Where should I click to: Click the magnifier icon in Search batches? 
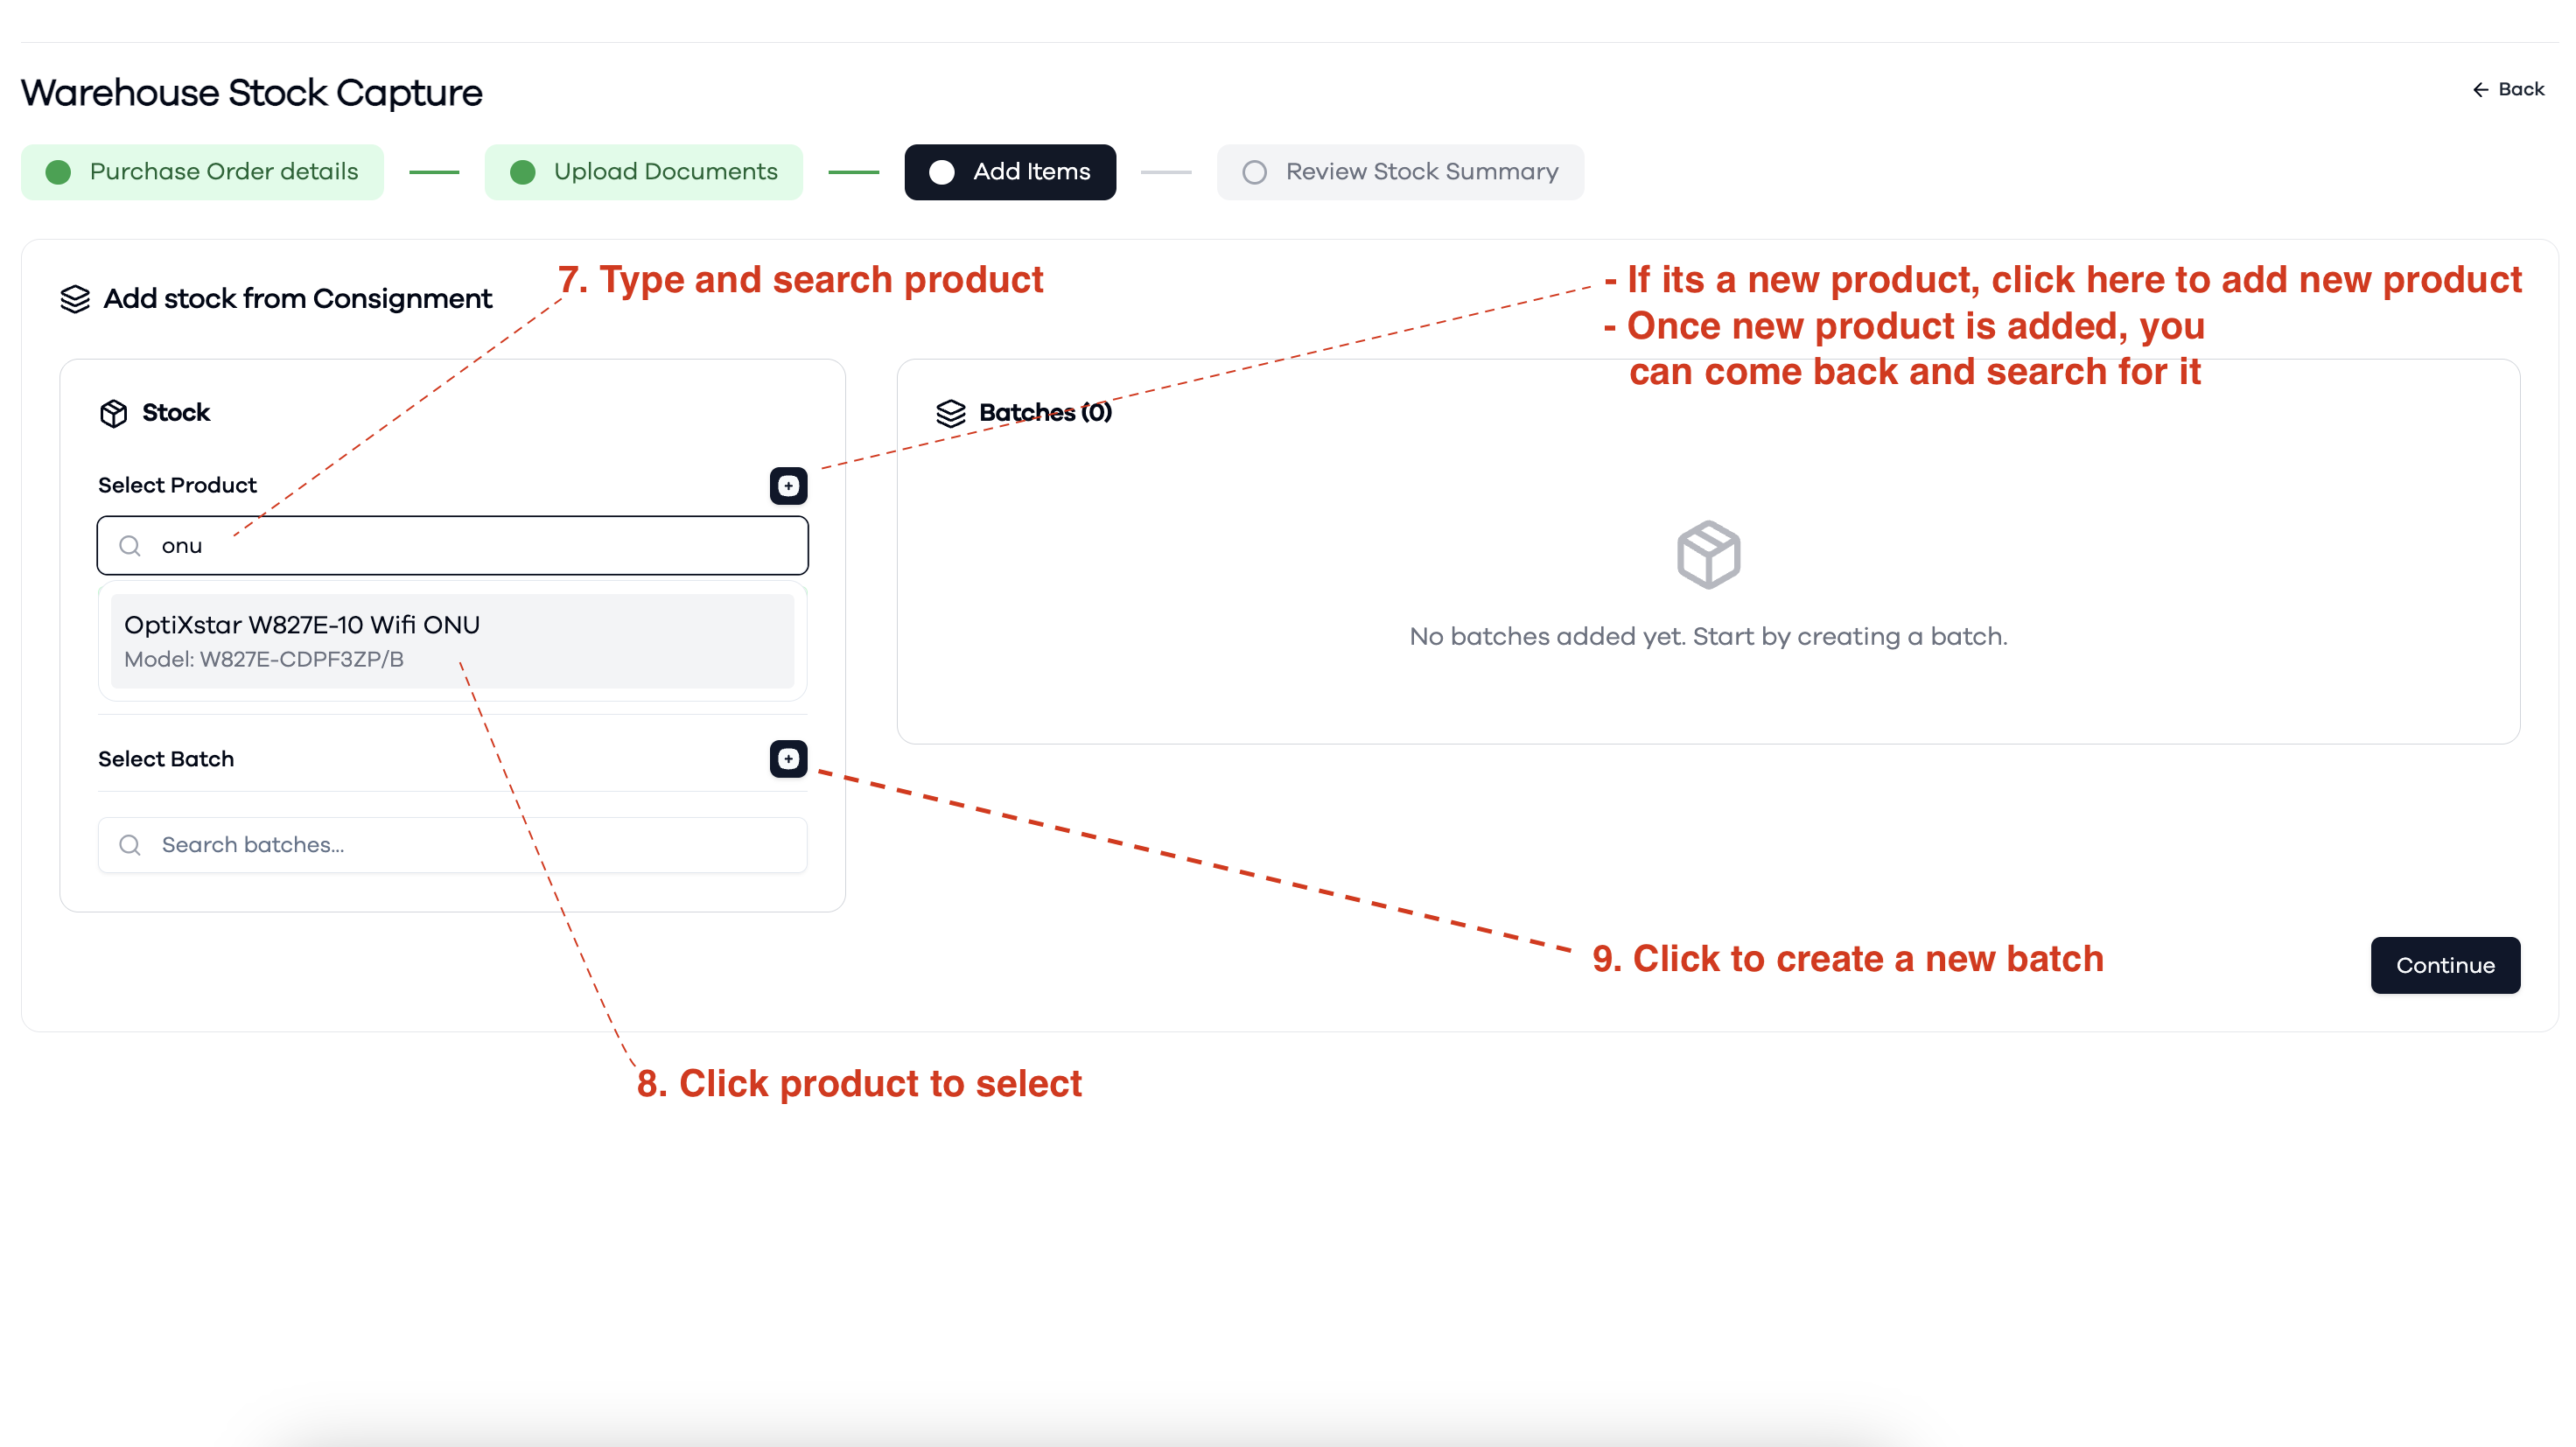click(130, 845)
